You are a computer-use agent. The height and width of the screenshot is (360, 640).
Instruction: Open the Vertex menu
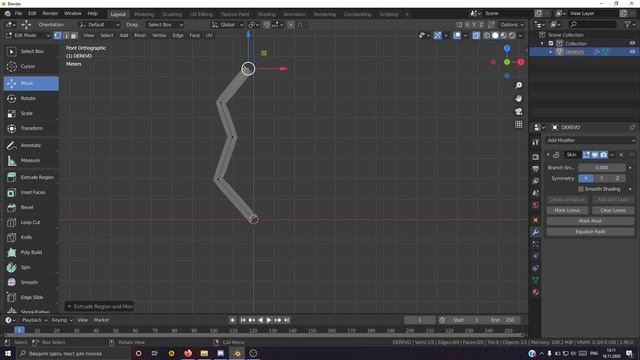(x=159, y=36)
